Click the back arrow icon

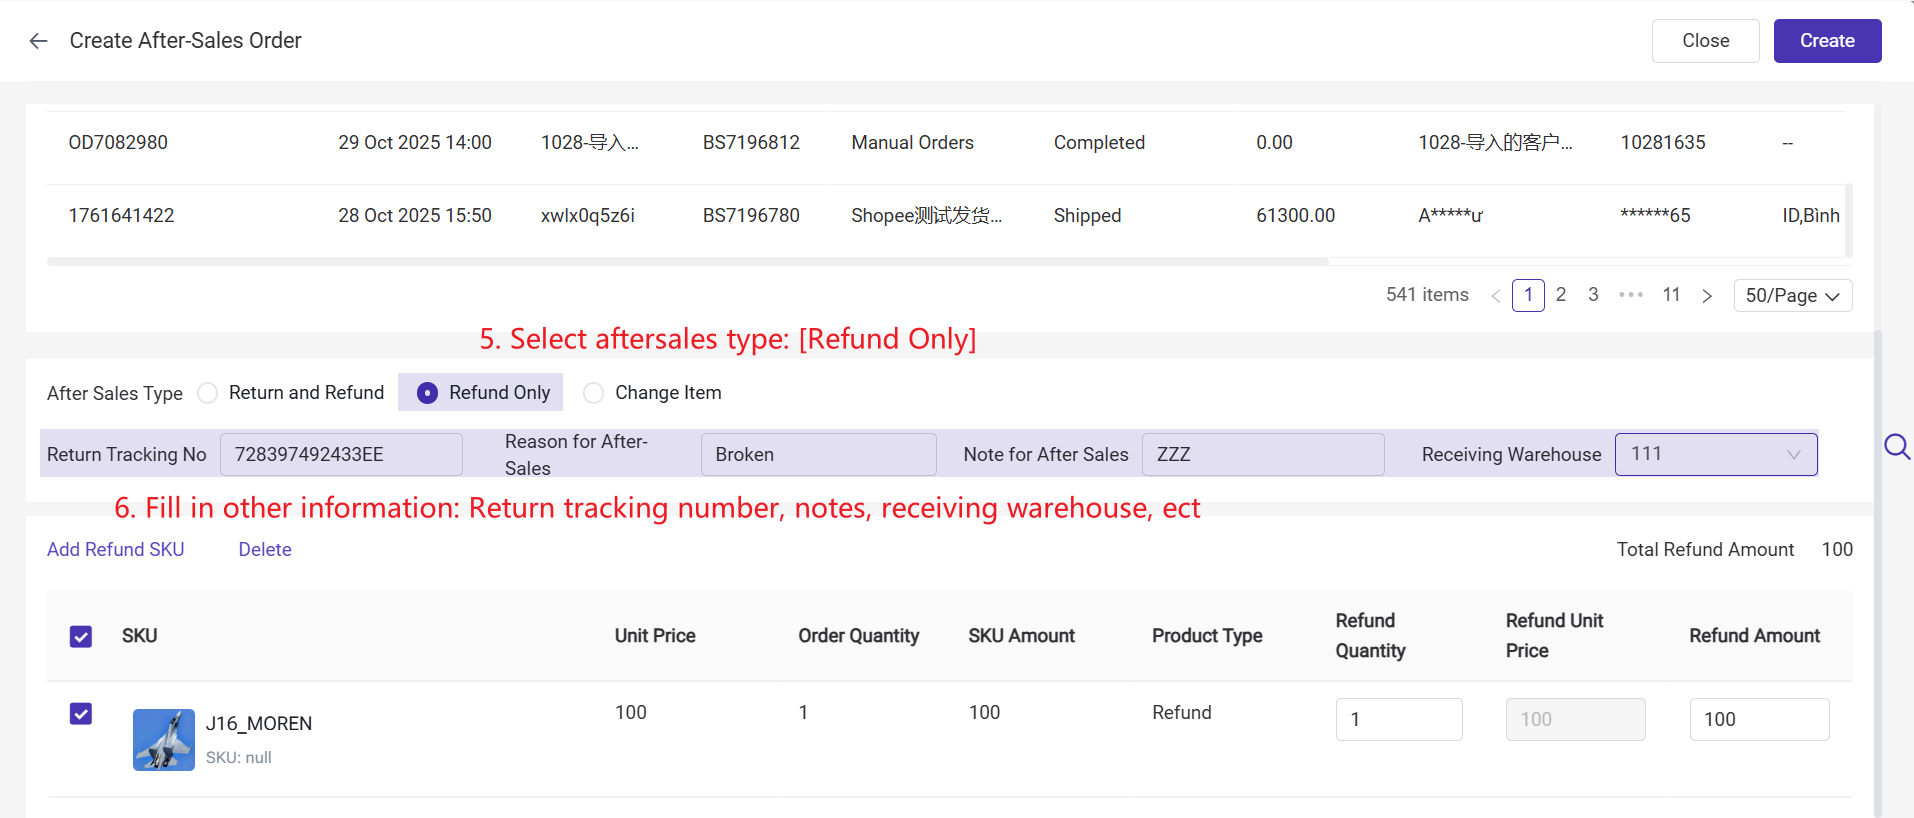[x=39, y=41]
